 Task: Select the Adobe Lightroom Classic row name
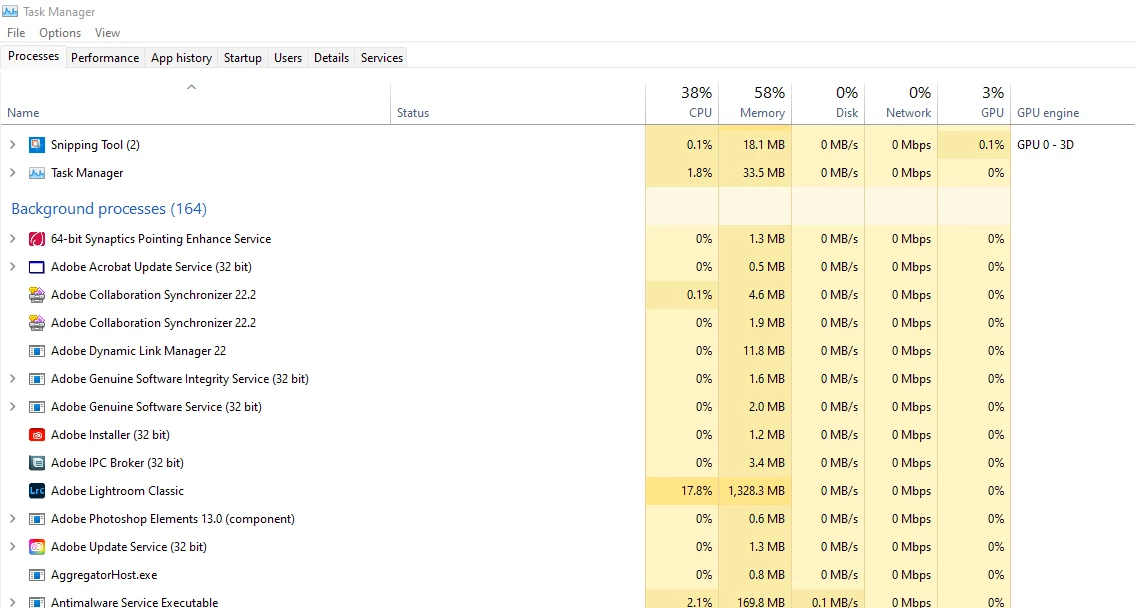(117, 491)
